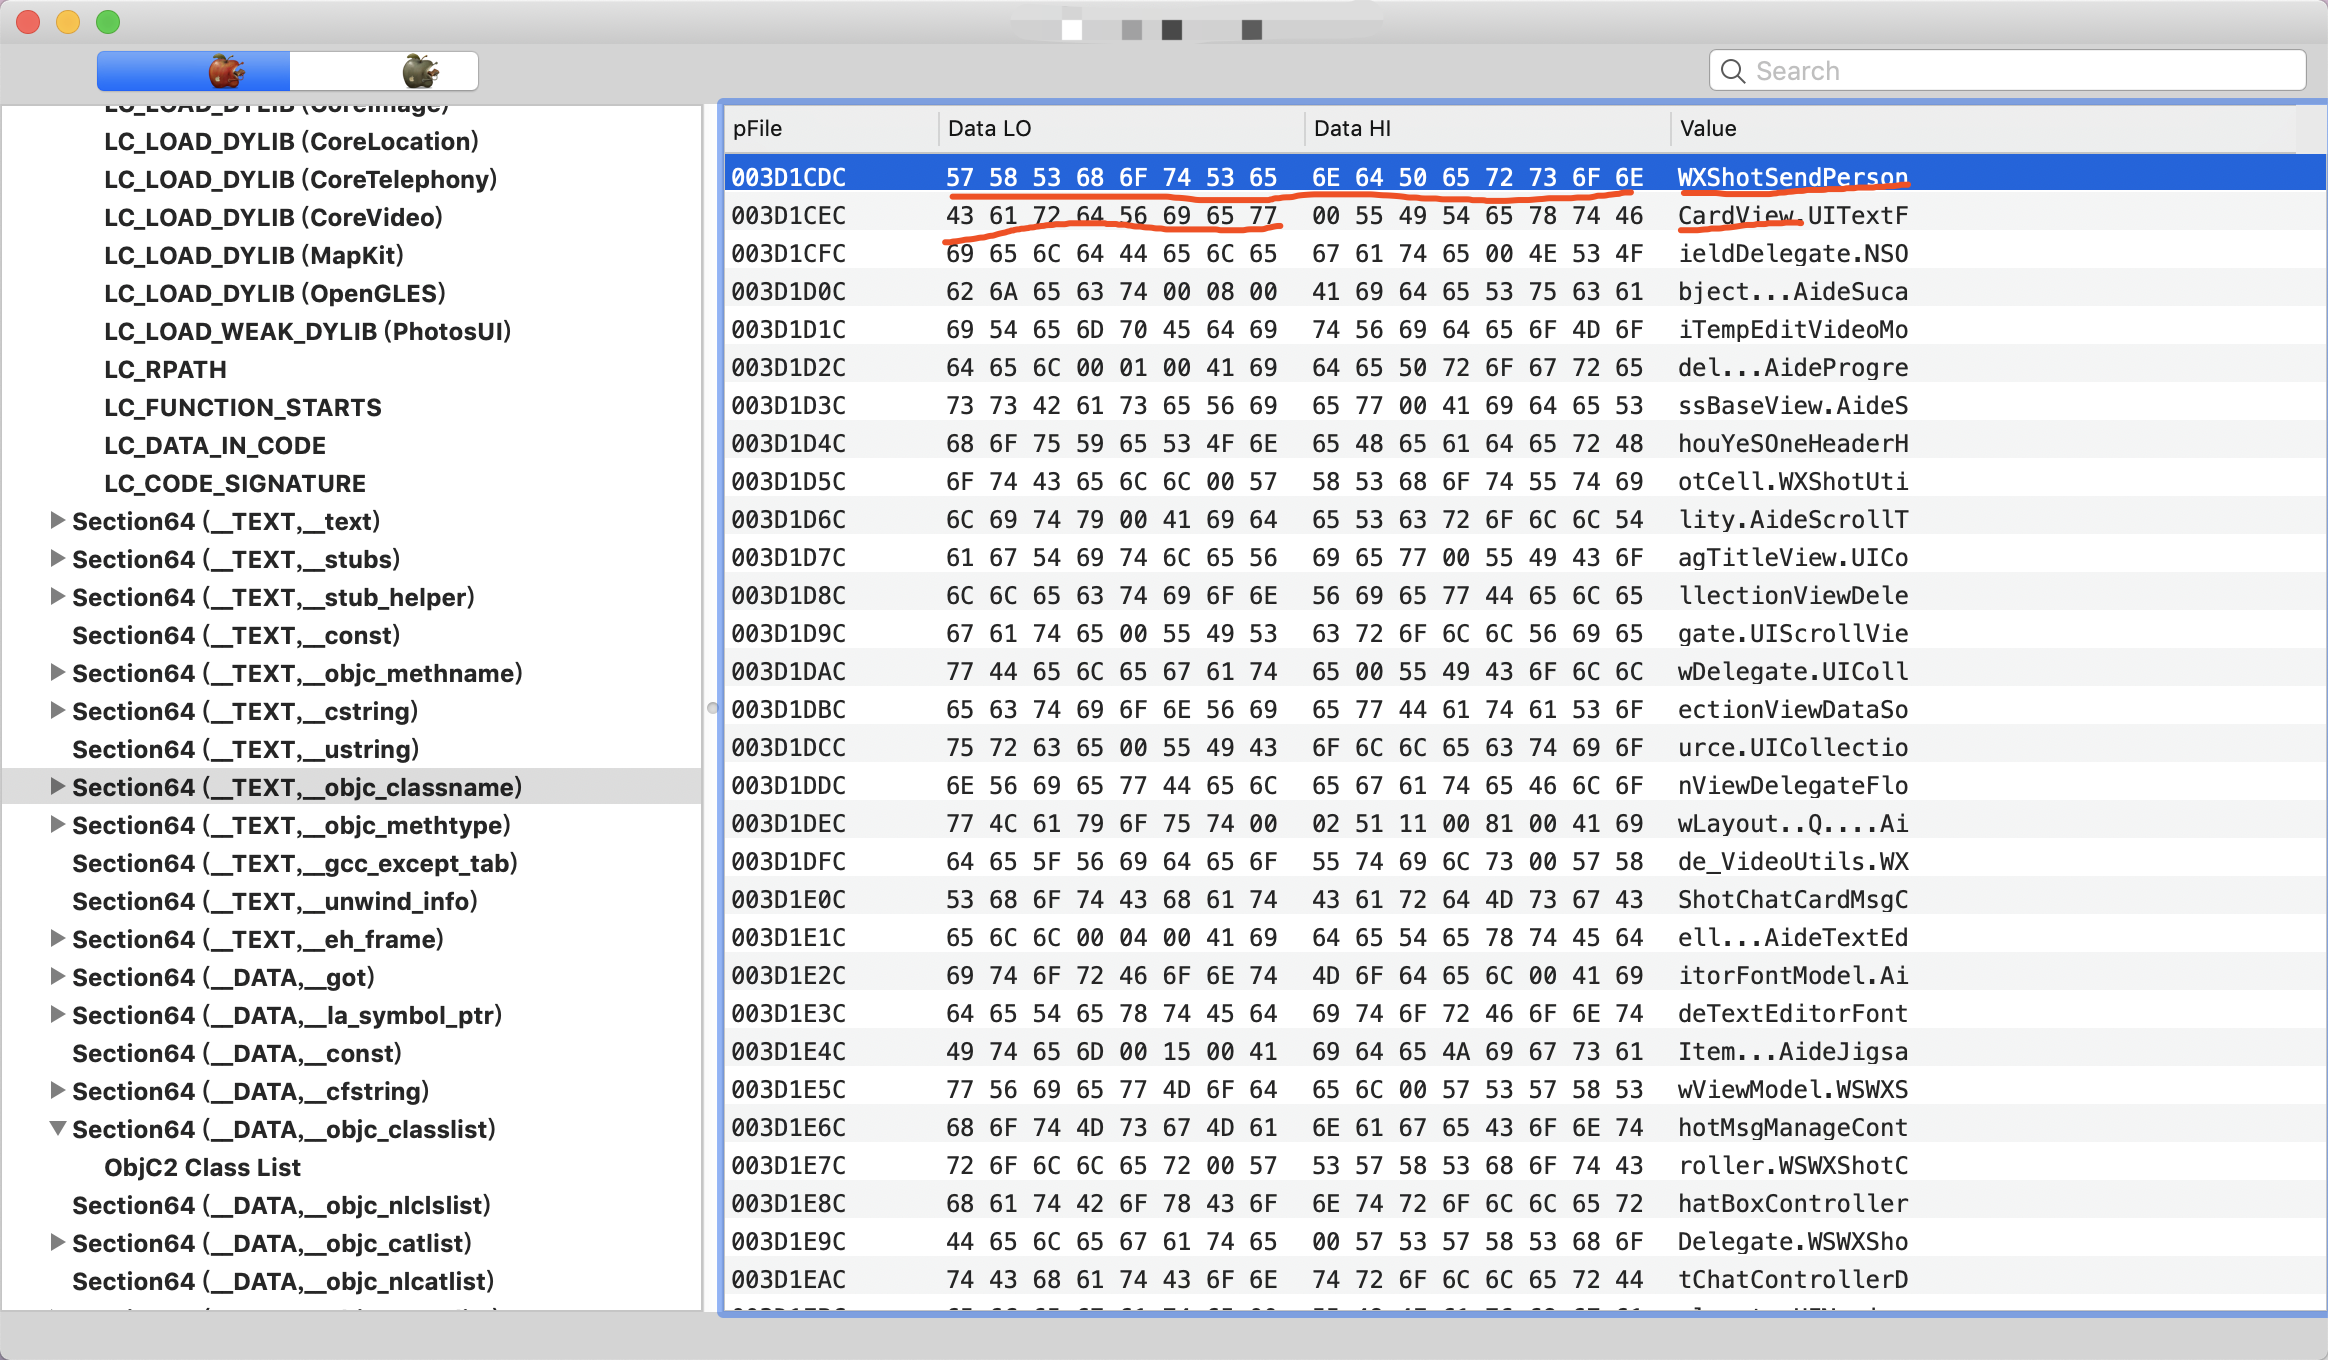This screenshot has height=1360, width=2328.
Task: Sort by Data LO column header
Action: pyautogui.click(x=989, y=128)
